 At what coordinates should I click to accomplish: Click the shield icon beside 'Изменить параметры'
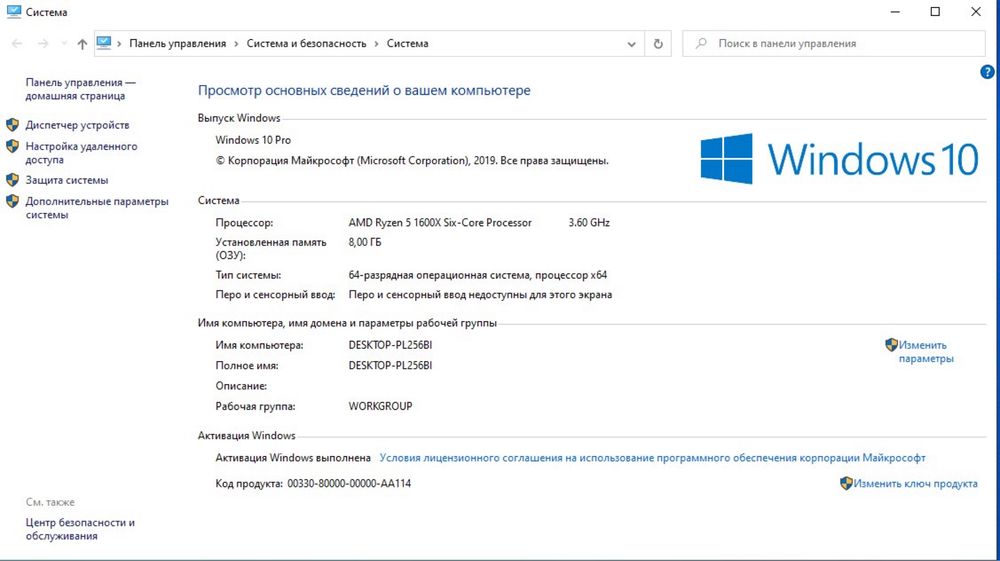click(892, 345)
